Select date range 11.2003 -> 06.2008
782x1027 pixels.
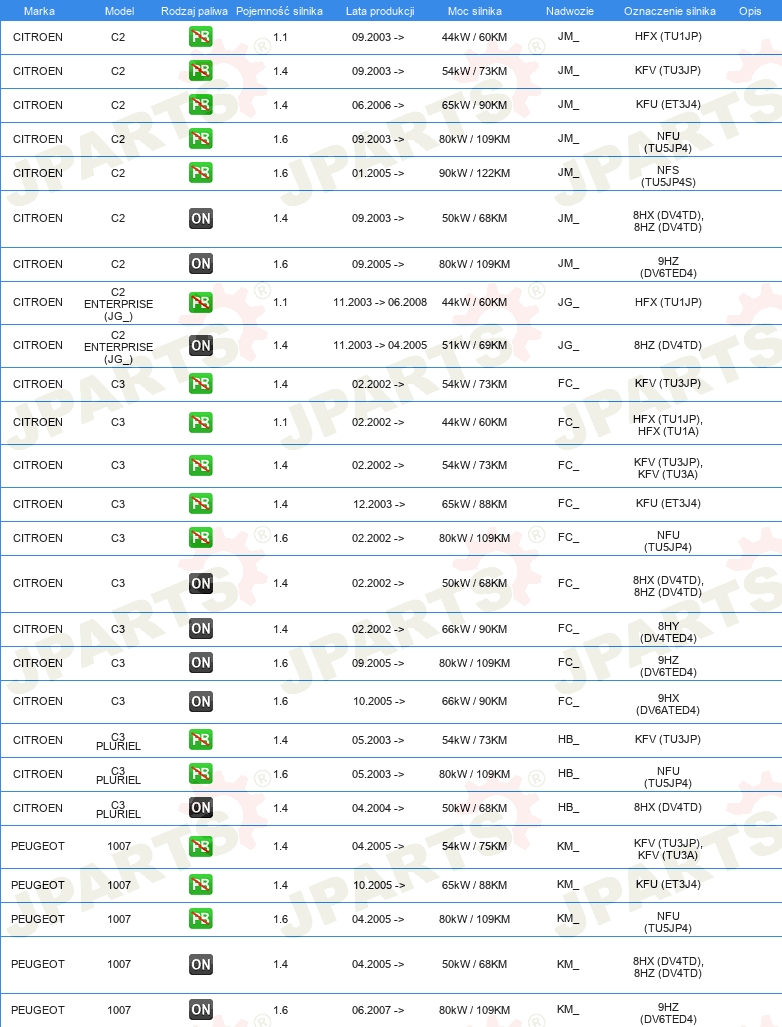[380, 302]
